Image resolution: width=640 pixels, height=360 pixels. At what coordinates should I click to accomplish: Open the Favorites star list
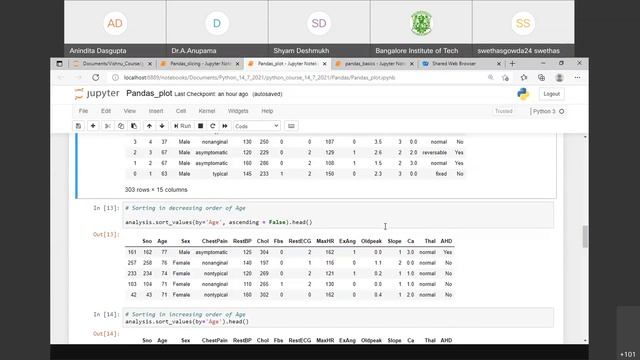[524, 78]
